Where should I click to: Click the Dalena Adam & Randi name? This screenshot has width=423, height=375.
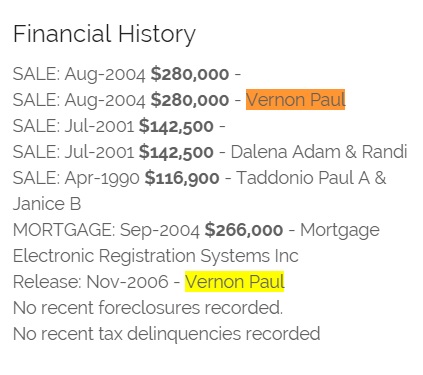tap(319, 152)
